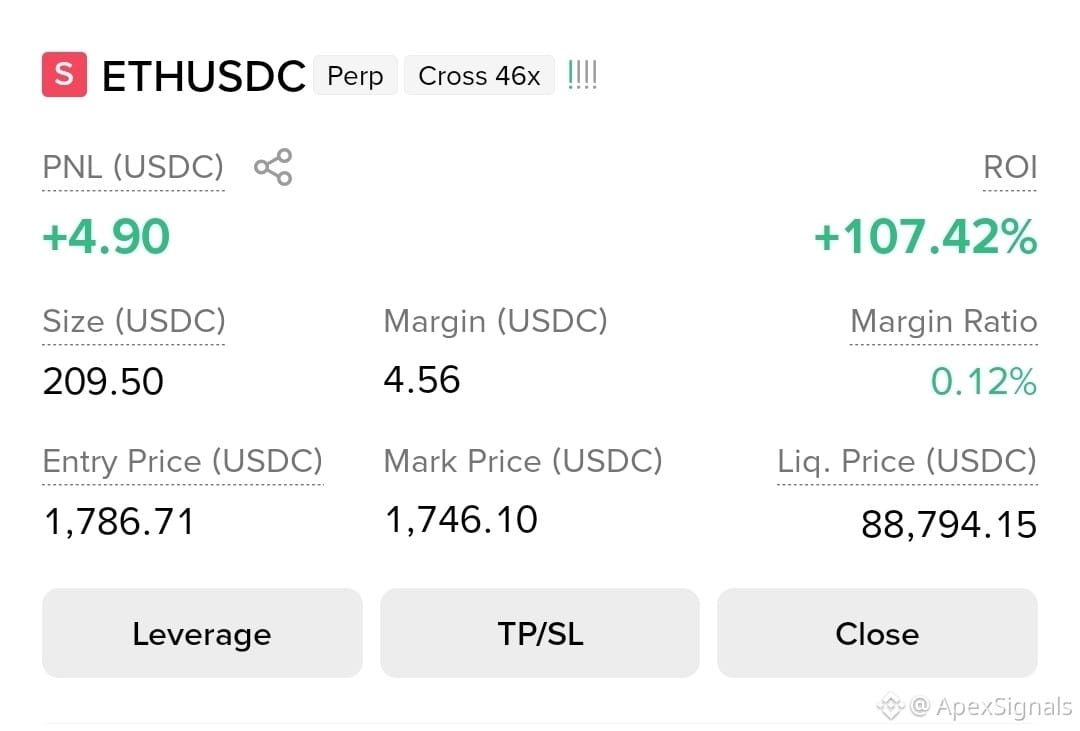The image size is (1080, 731).
Task: Click the 1,746.10 mark price value
Action: point(461,520)
